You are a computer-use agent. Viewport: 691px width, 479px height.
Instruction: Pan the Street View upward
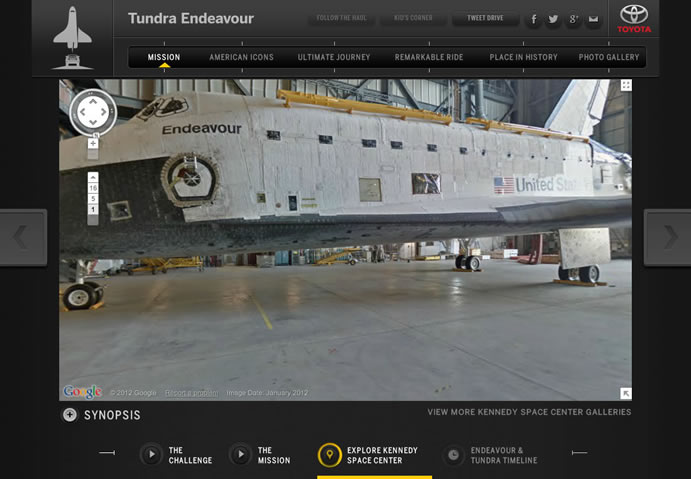[x=93, y=102]
